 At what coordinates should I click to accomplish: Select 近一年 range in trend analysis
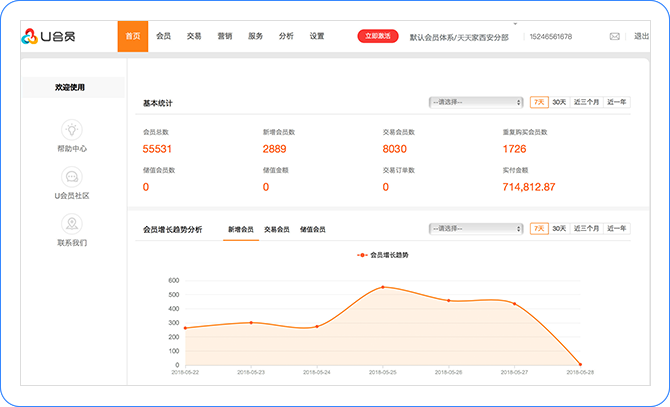point(617,229)
